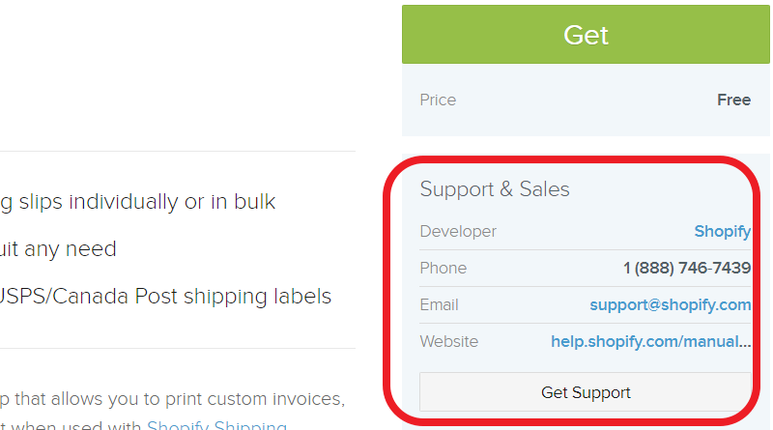This screenshot has height=430, width=773.
Task: Click the Support & Sales heading
Action: coord(494,189)
